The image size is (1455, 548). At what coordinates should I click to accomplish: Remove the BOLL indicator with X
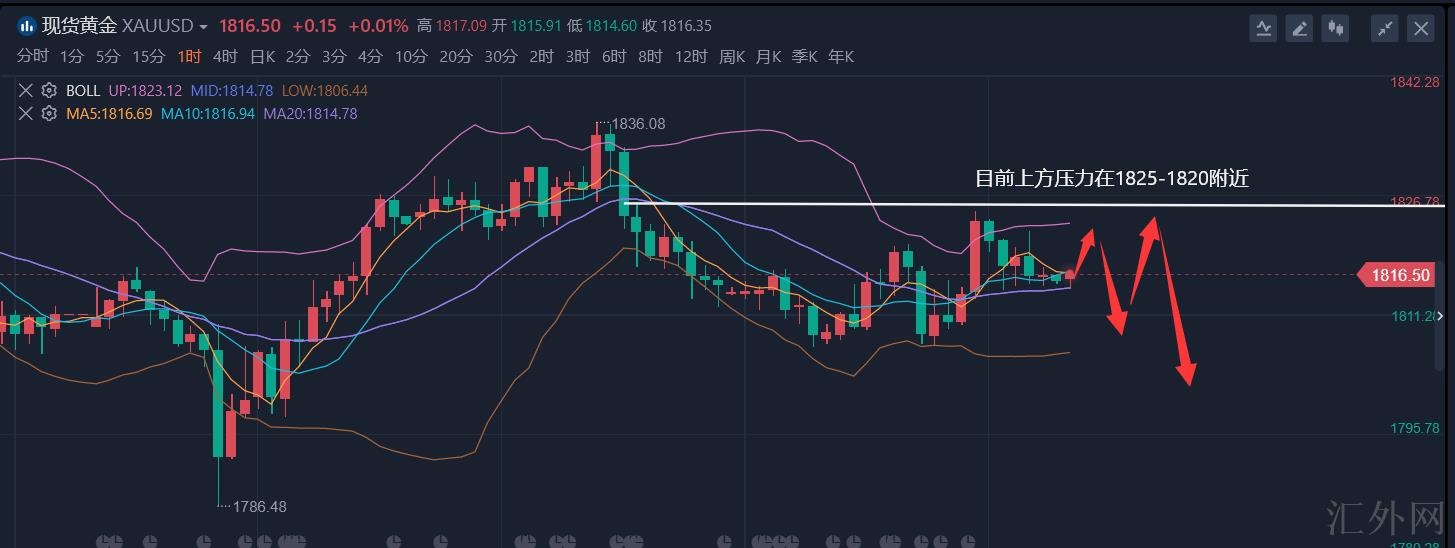pyautogui.click(x=26, y=91)
